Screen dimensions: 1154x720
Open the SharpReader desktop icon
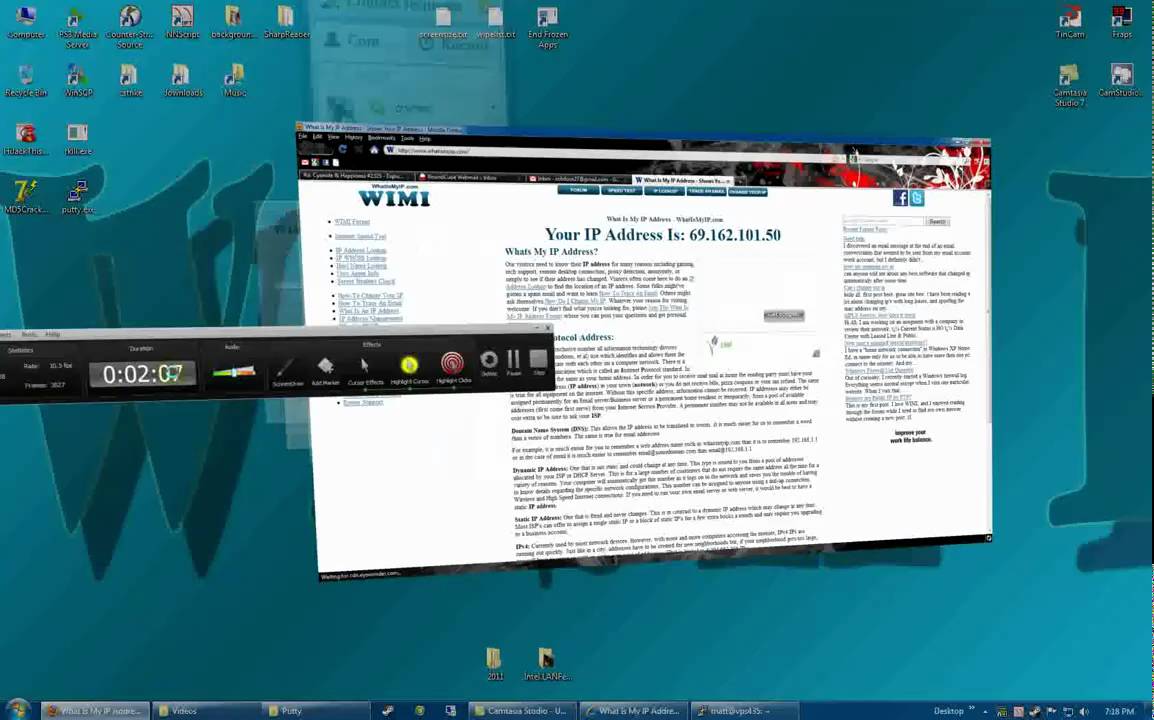point(286,21)
